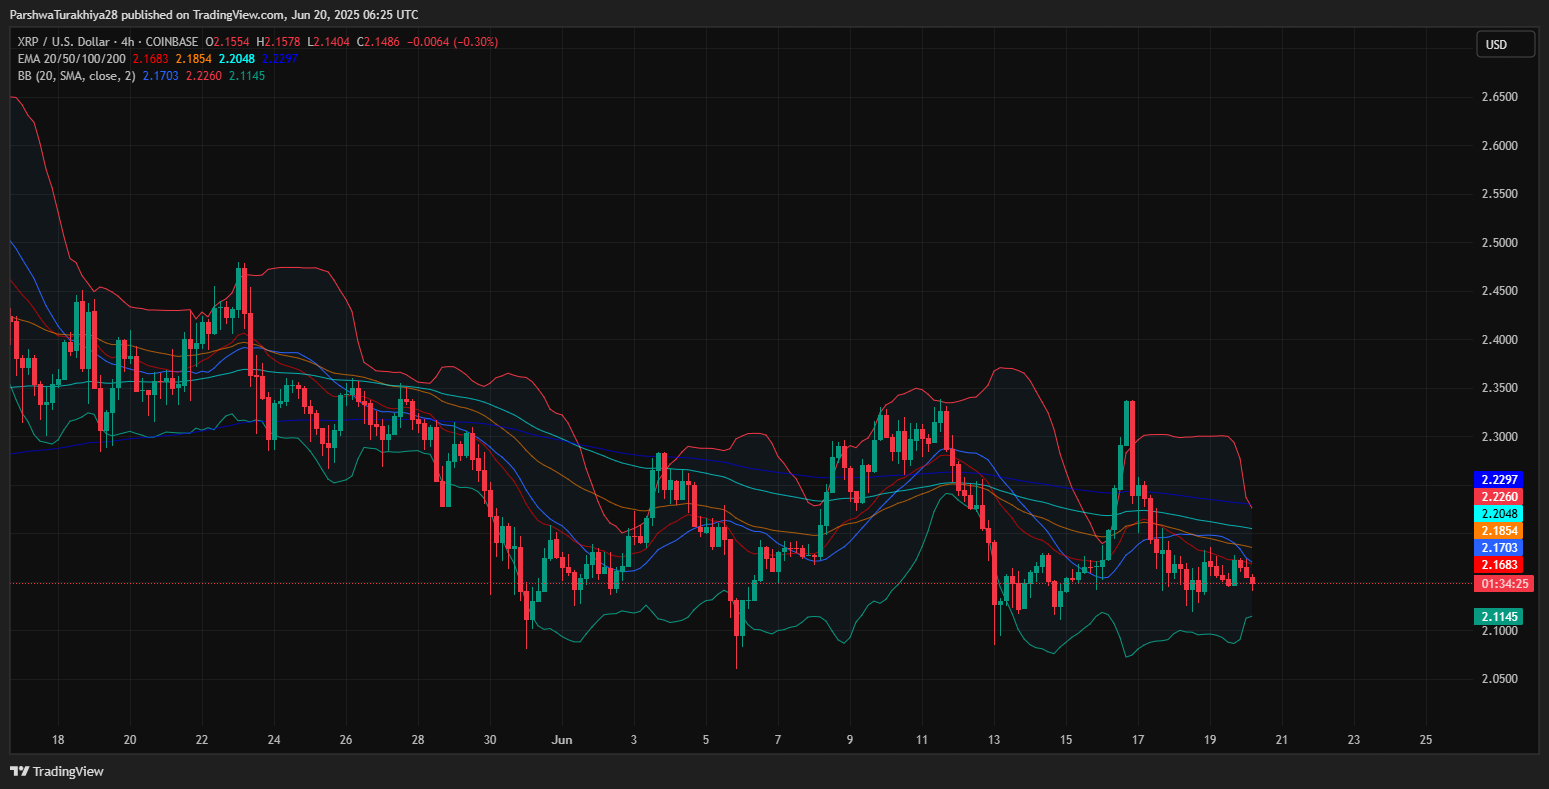Click date 25 on the time axis
Image resolution: width=1549 pixels, height=789 pixels.
tap(1426, 740)
